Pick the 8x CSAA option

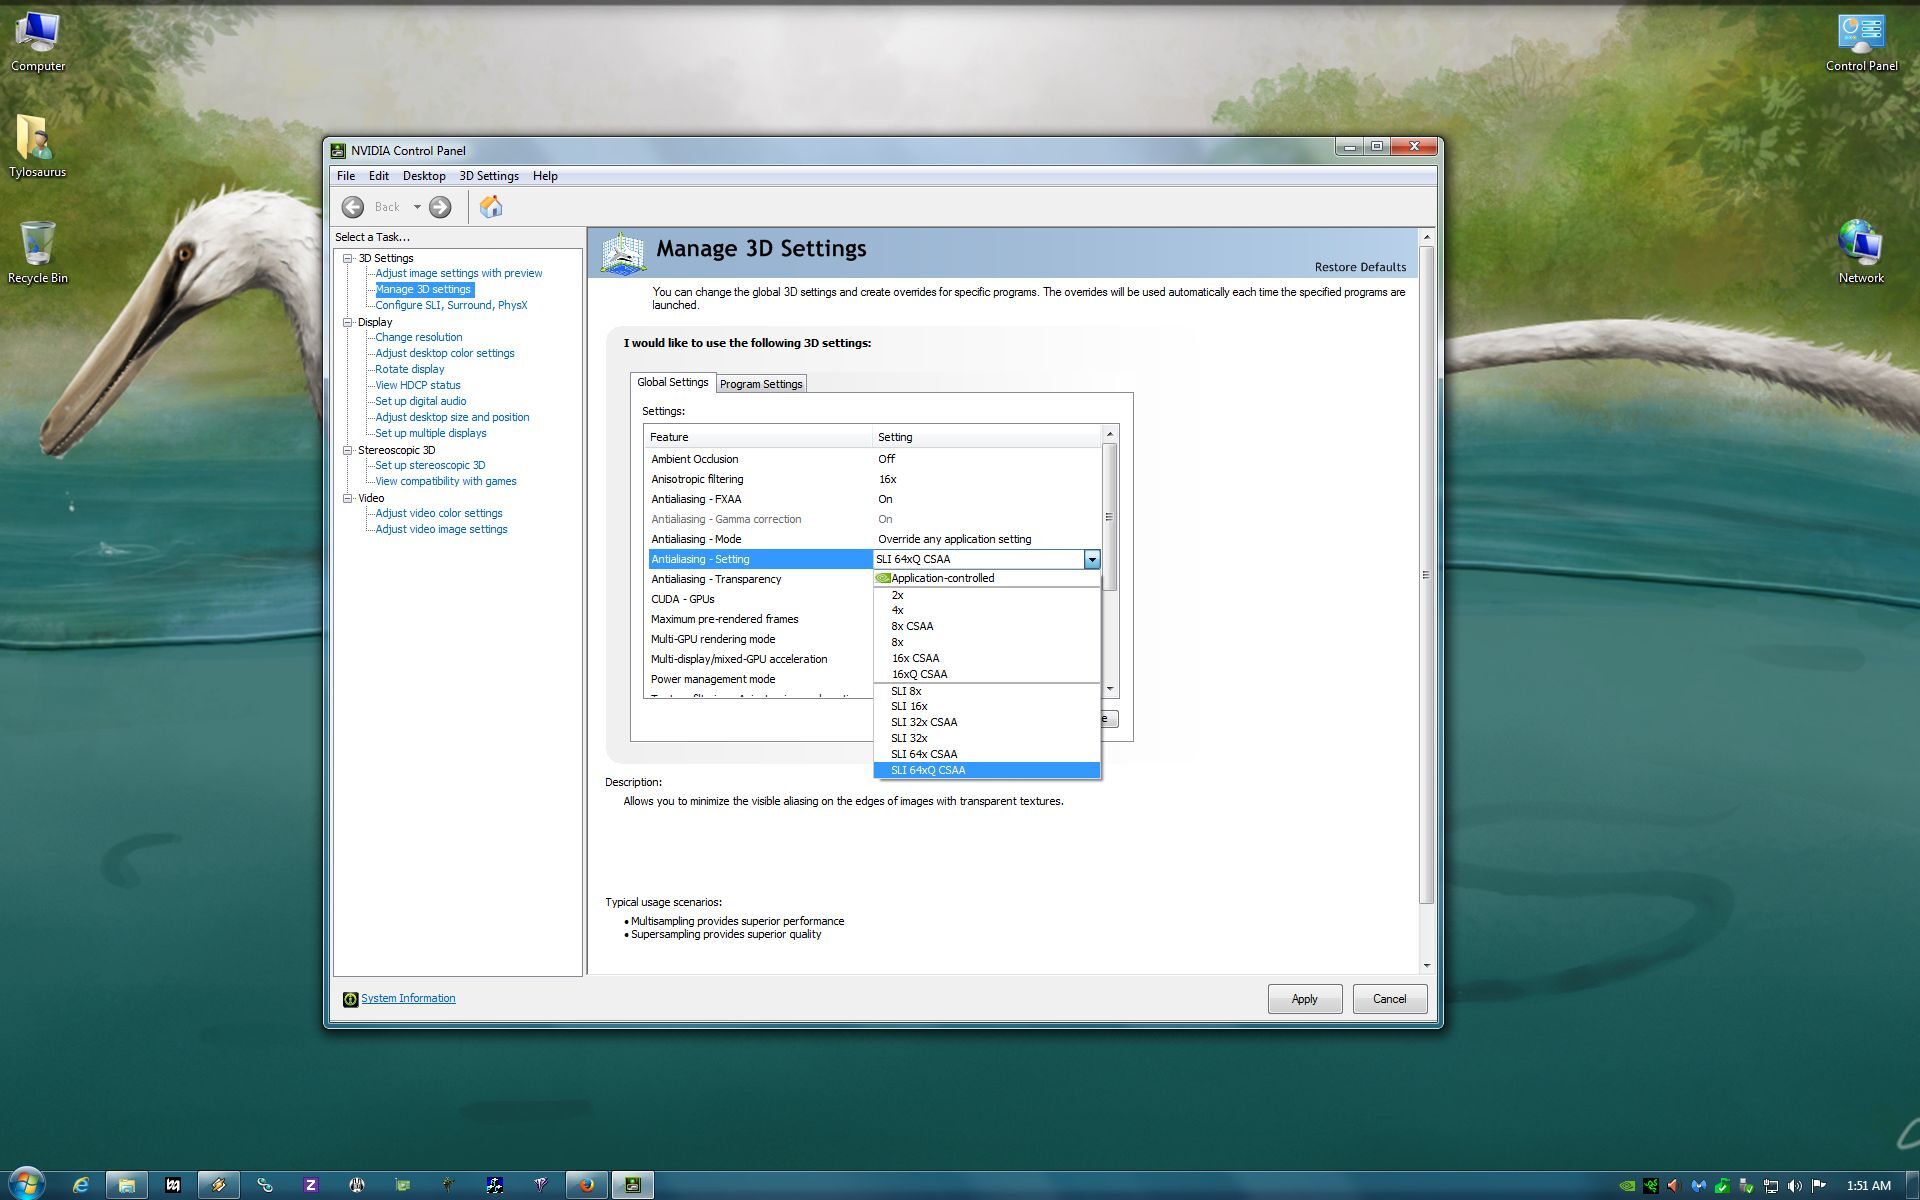point(987,626)
